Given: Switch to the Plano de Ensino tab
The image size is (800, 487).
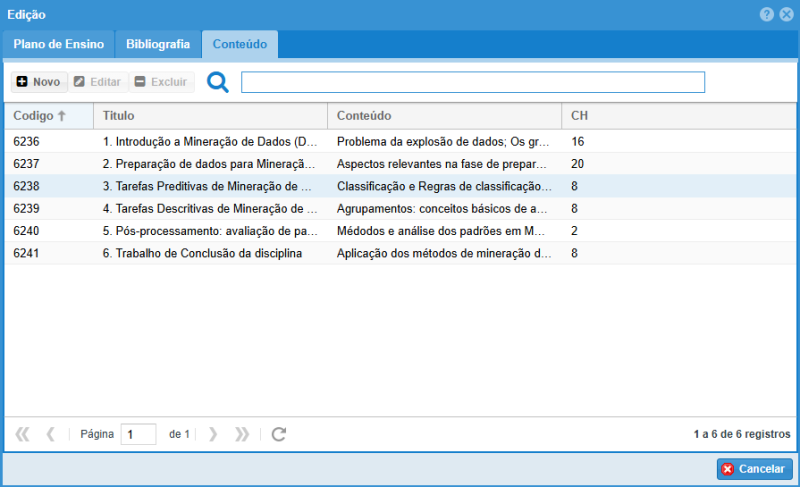Looking at the screenshot, I should [58, 45].
